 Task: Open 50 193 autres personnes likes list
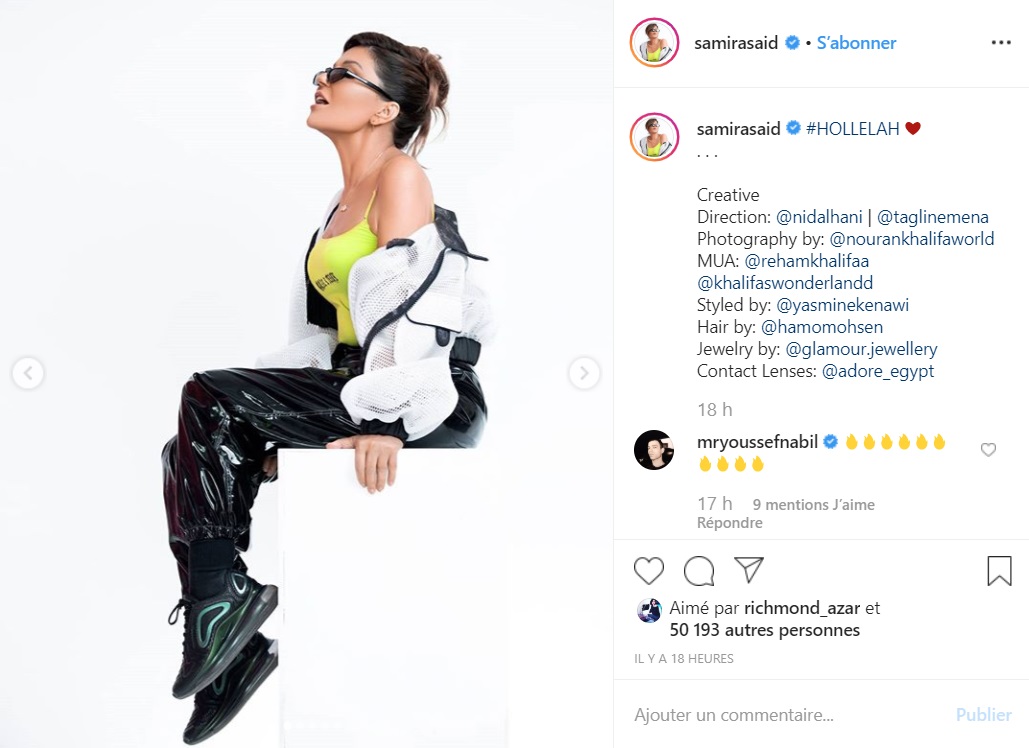point(765,630)
